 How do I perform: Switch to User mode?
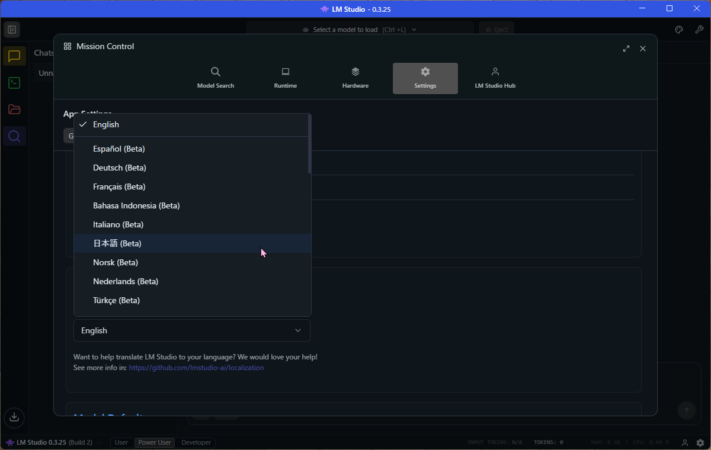click(121, 442)
